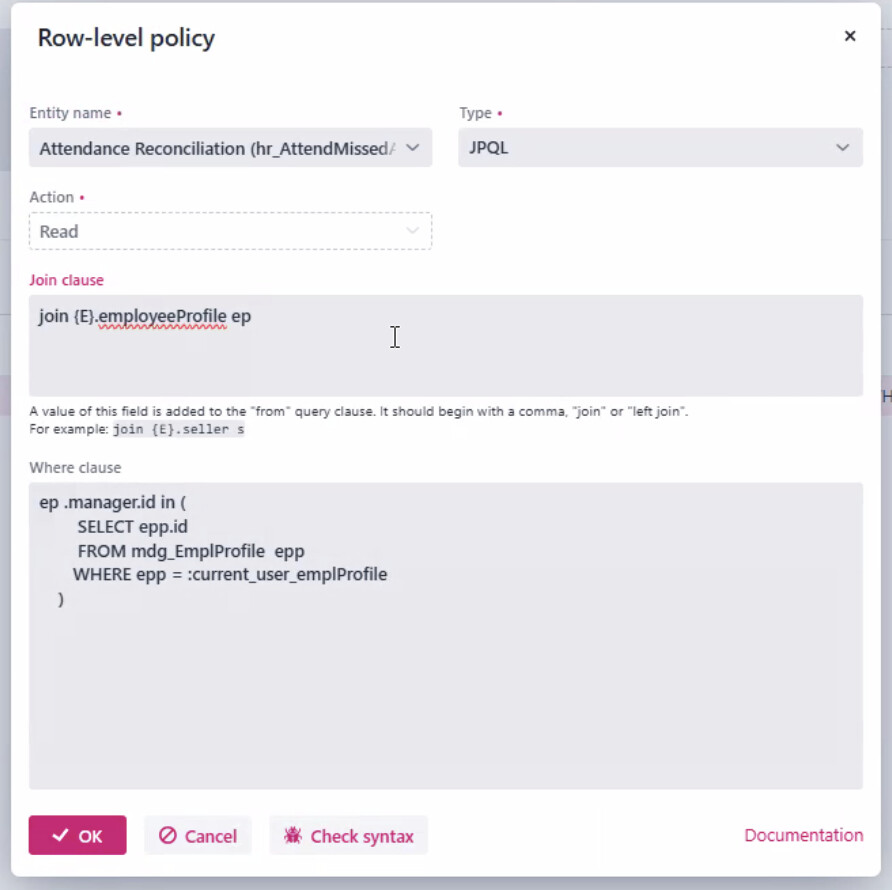Screen dimensions: 892x890
Task: Click the checkmark icon on OK
Action: [x=60, y=836]
